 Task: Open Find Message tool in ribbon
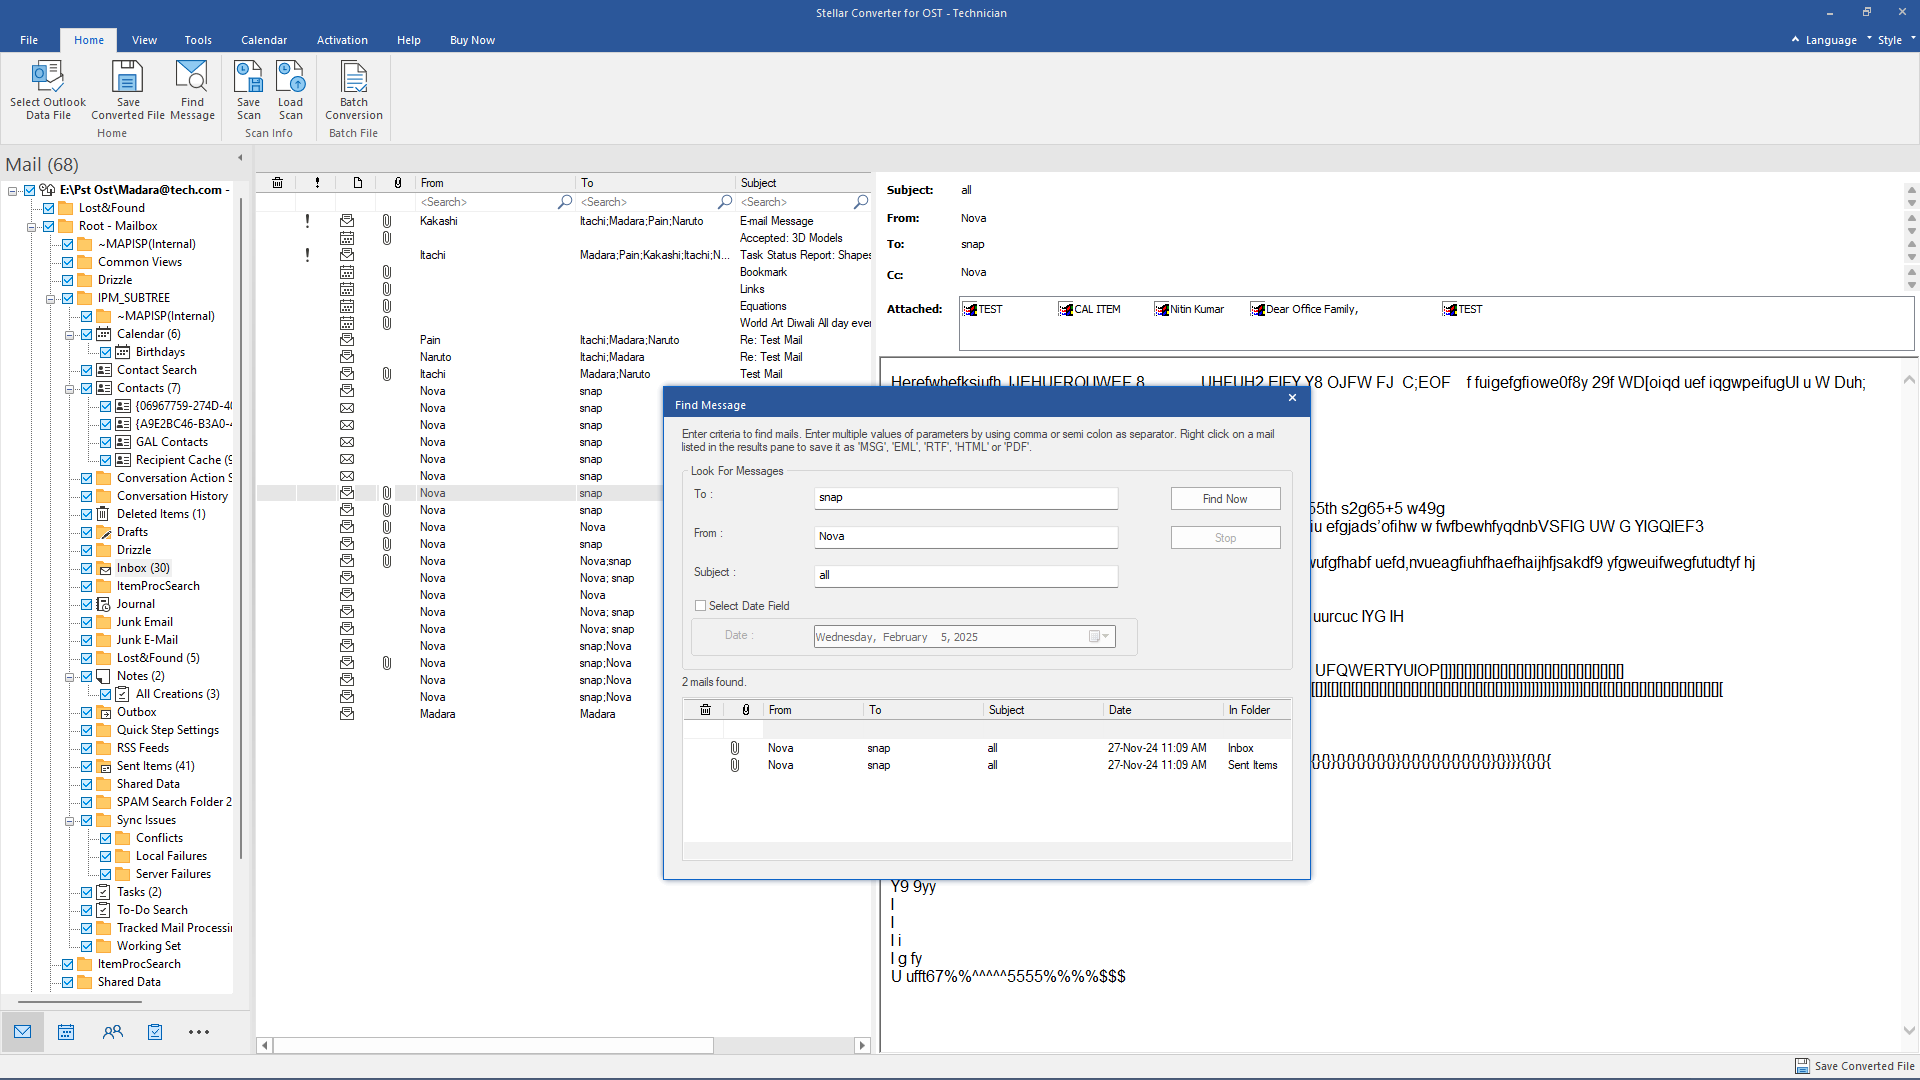pos(192,90)
